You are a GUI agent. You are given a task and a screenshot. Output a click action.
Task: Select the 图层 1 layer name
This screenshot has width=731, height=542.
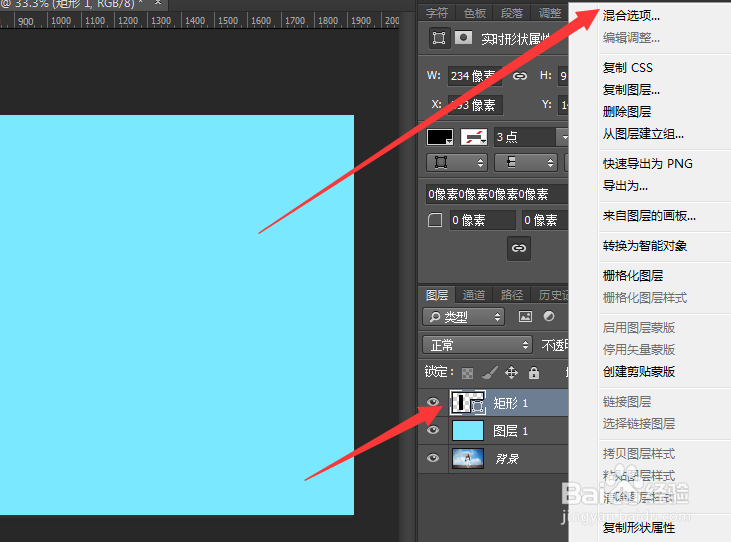click(510, 431)
